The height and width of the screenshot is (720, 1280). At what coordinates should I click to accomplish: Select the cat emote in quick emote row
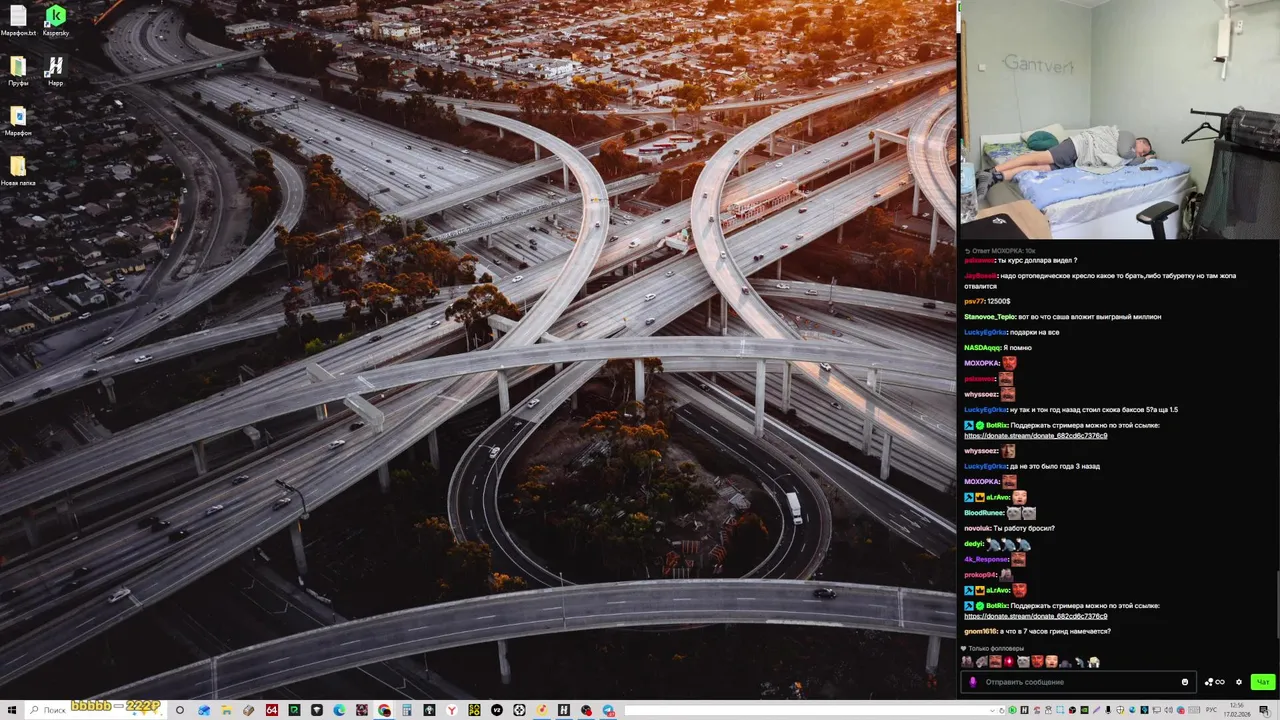pos(1023,662)
